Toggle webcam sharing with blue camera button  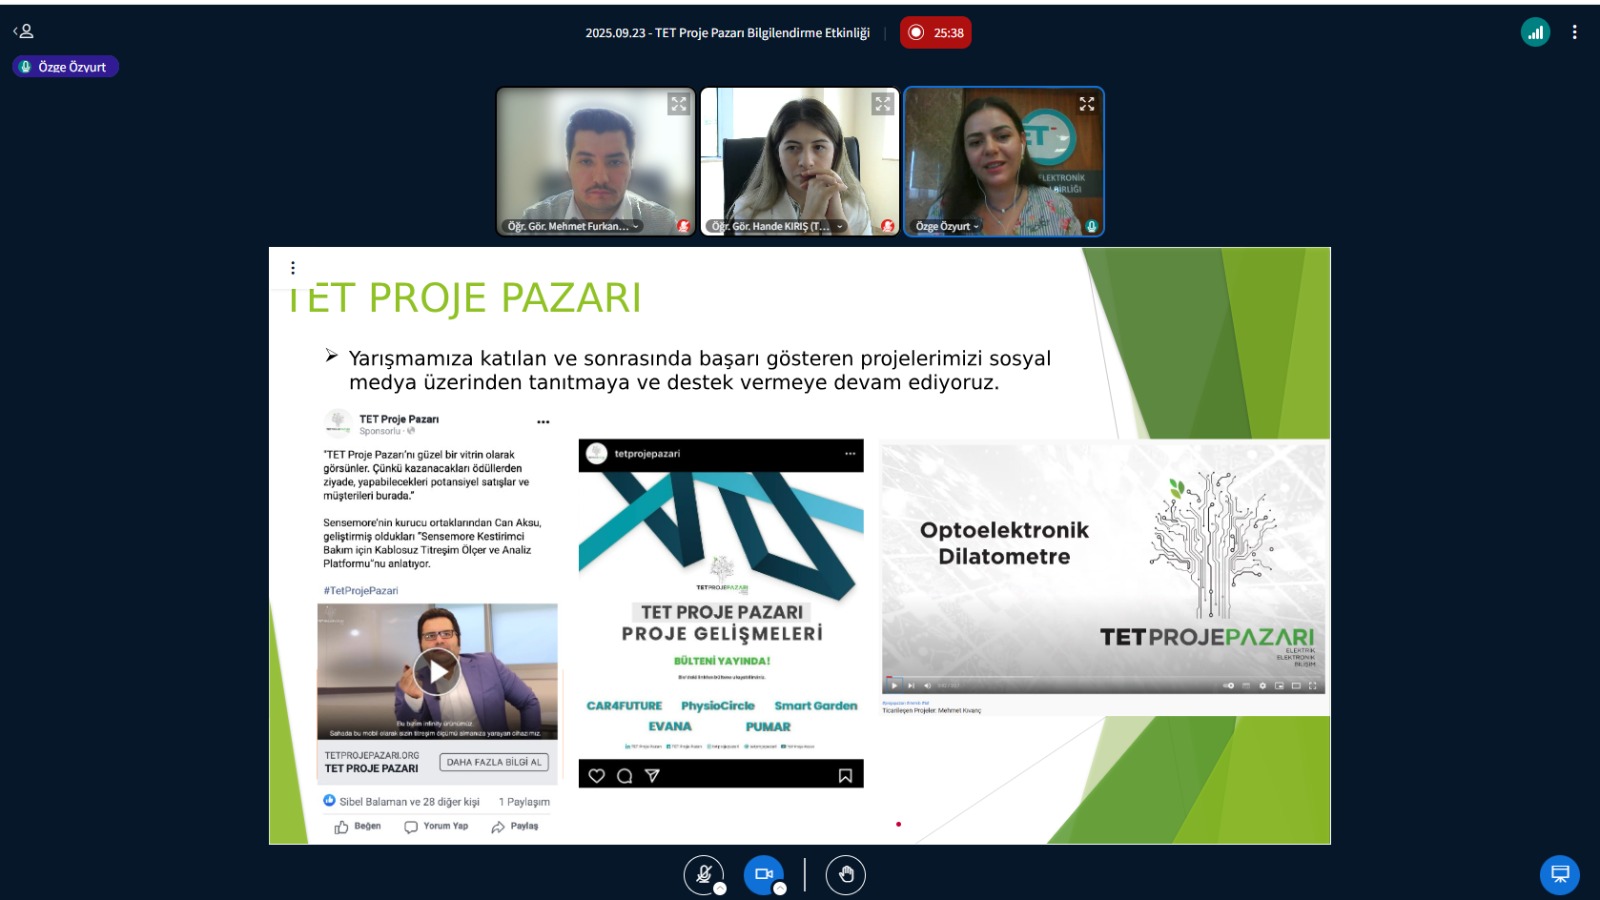[x=763, y=875]
